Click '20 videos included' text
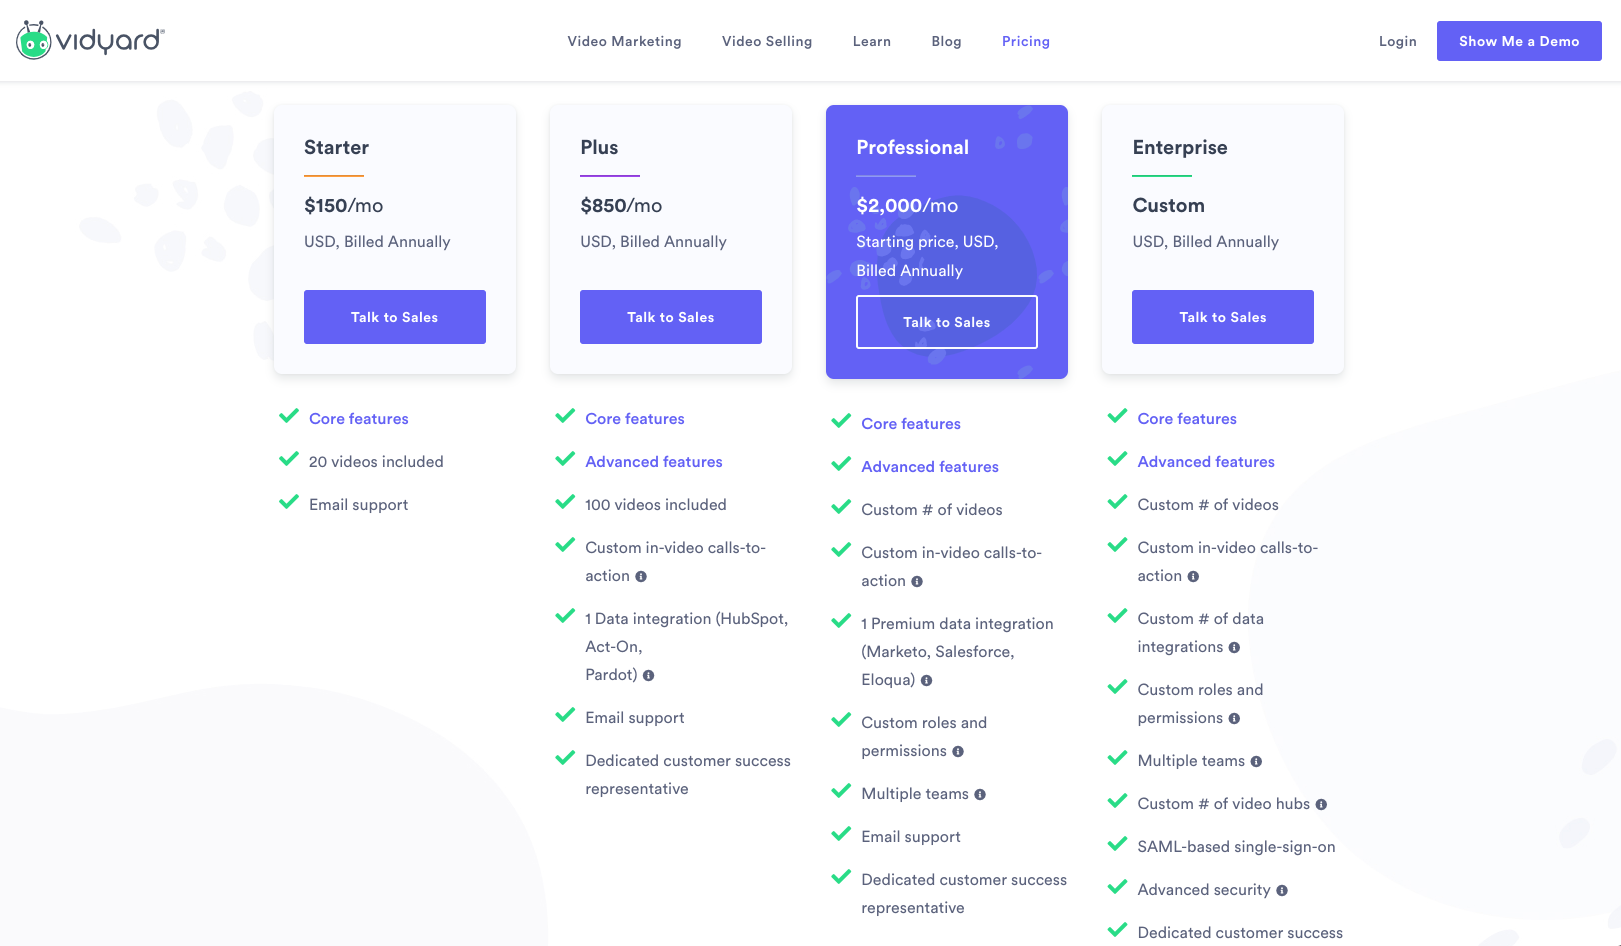Image resolution: width=1621 pixels, height=946 pixels. tap(376, 462)
